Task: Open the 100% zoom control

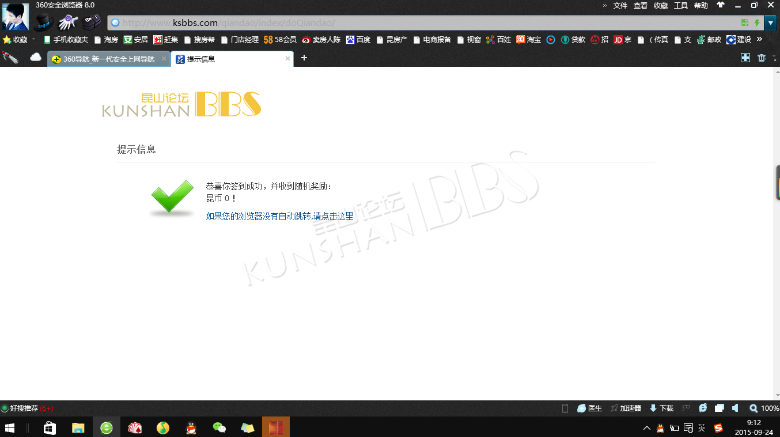Action: pos(765,408)
